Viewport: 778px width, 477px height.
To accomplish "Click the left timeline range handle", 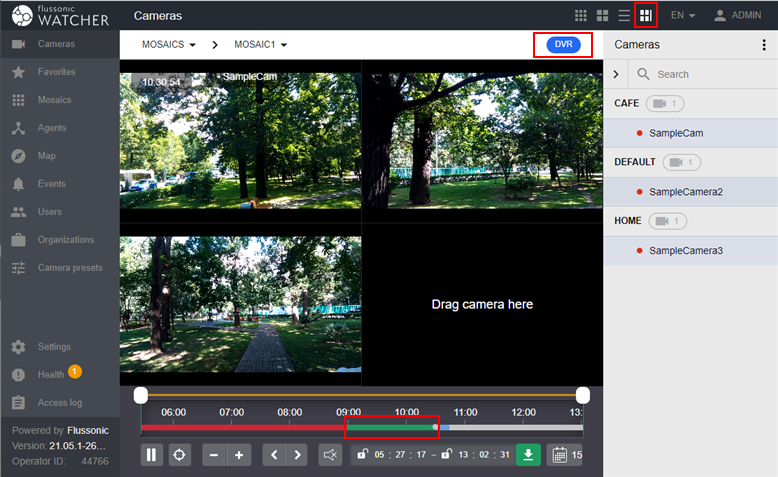I will [141, 396].
